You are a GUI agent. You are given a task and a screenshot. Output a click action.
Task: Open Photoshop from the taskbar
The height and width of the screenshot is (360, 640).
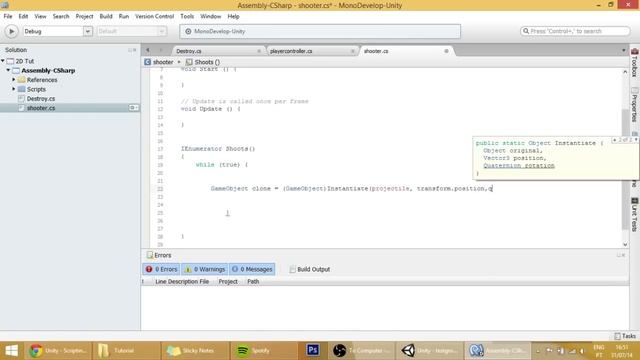(x=313, y=351)
